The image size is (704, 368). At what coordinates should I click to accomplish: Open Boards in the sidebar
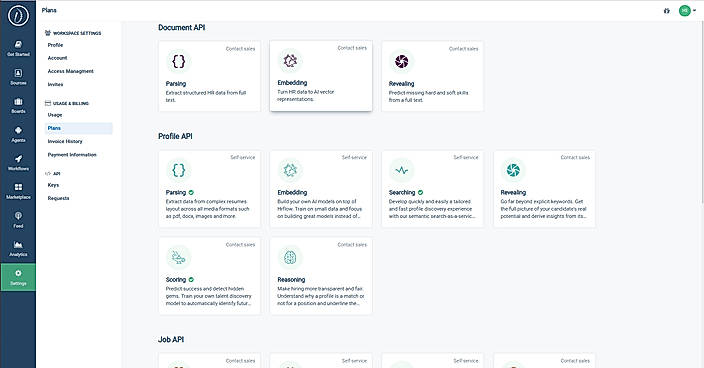18,105
